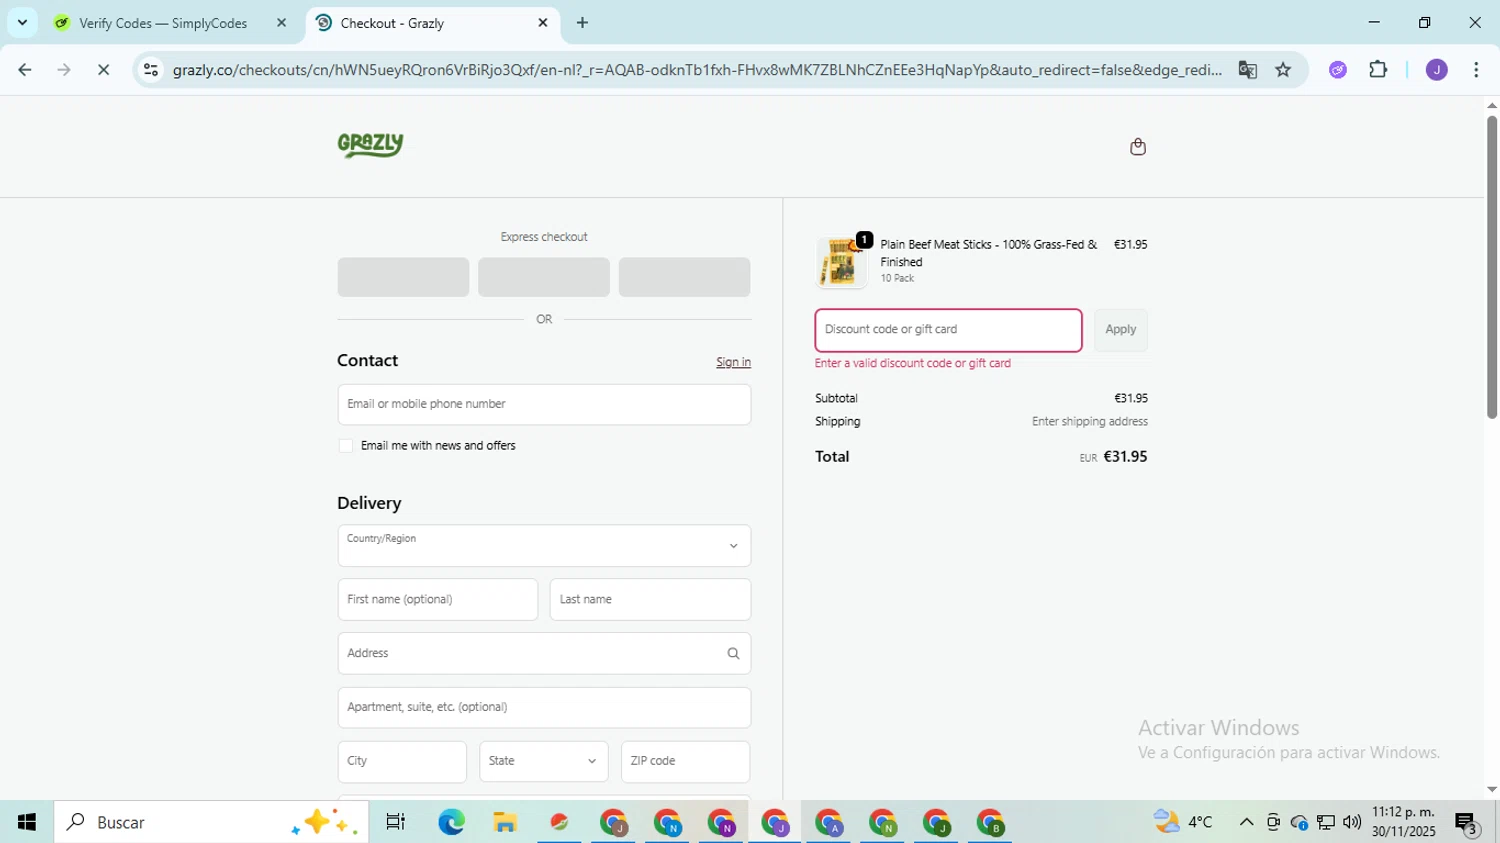Screen dimensions: 1500x843
Task: Click the browser address bar URL
Action: pyautogui.click(x=696, y=70)
